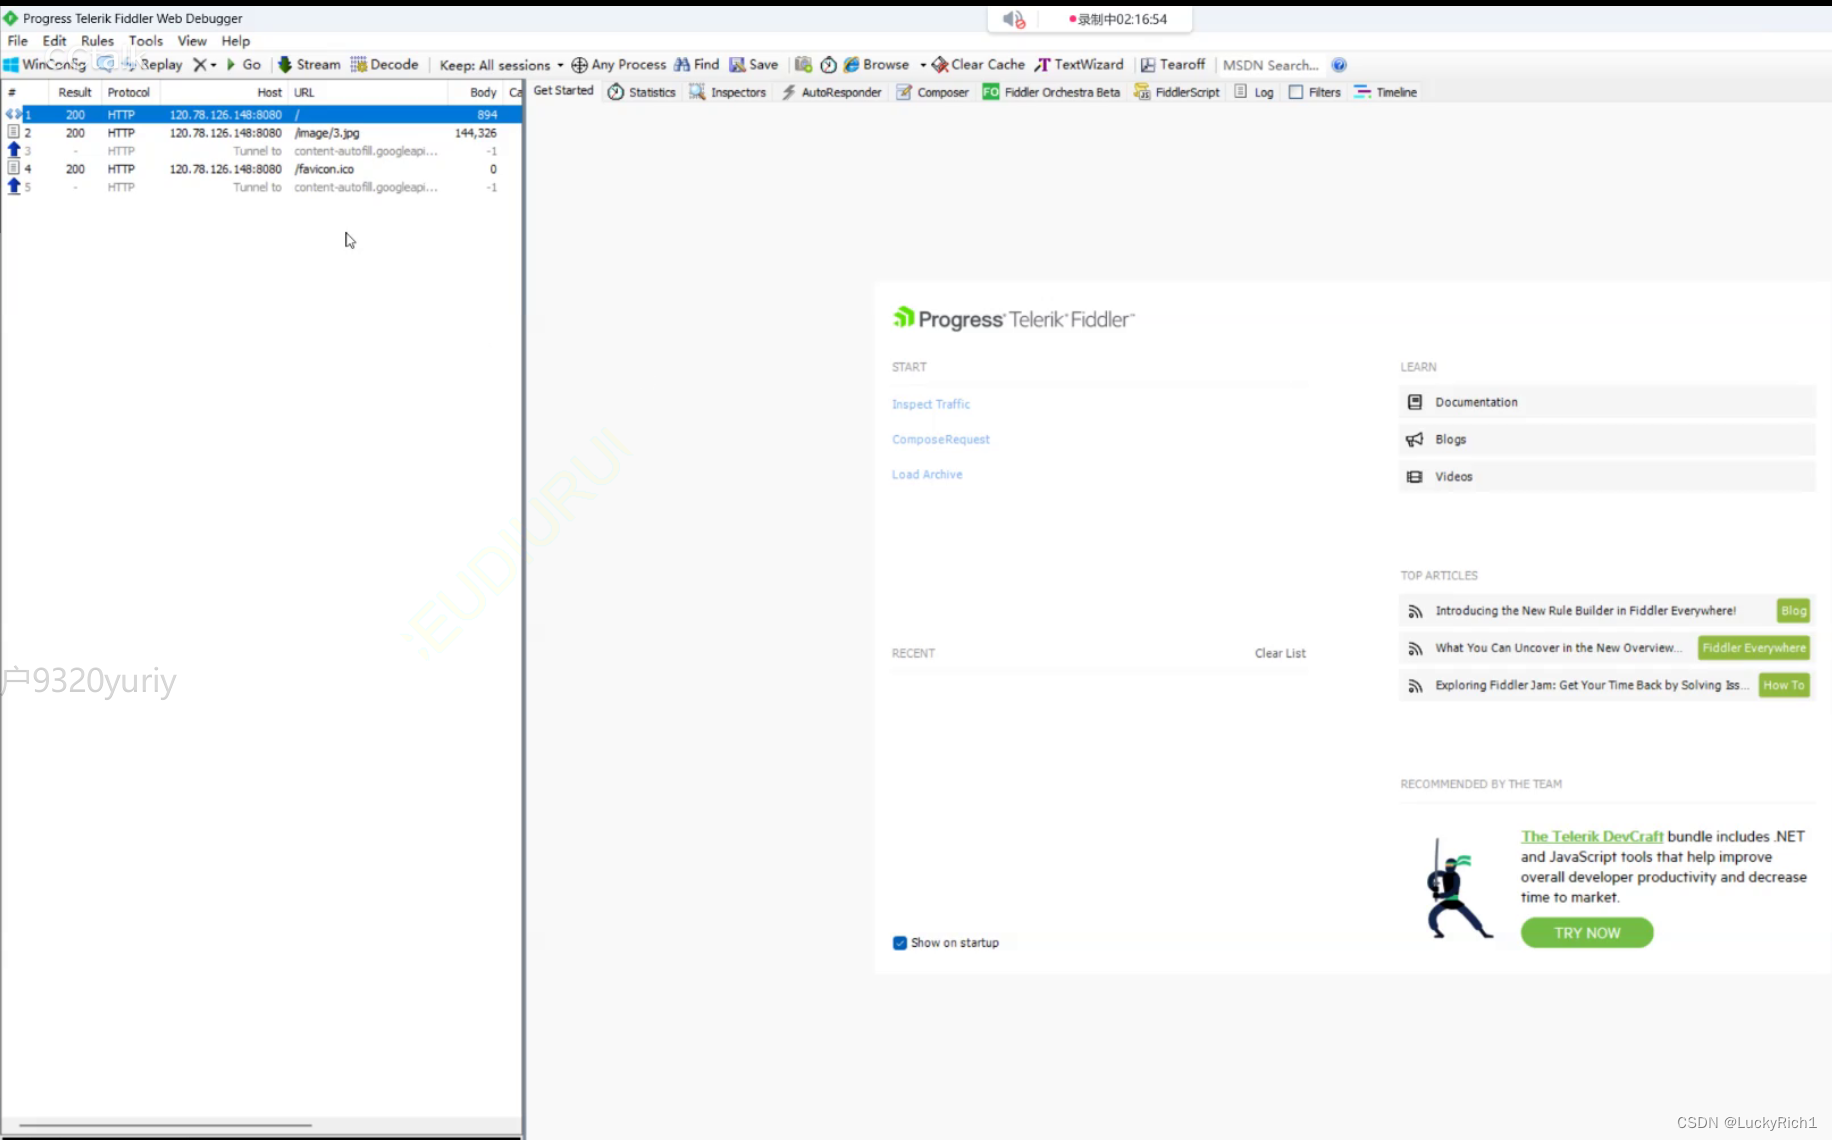
Task: Toggle Stream mode in toolbar
Action: pos(309,64)
